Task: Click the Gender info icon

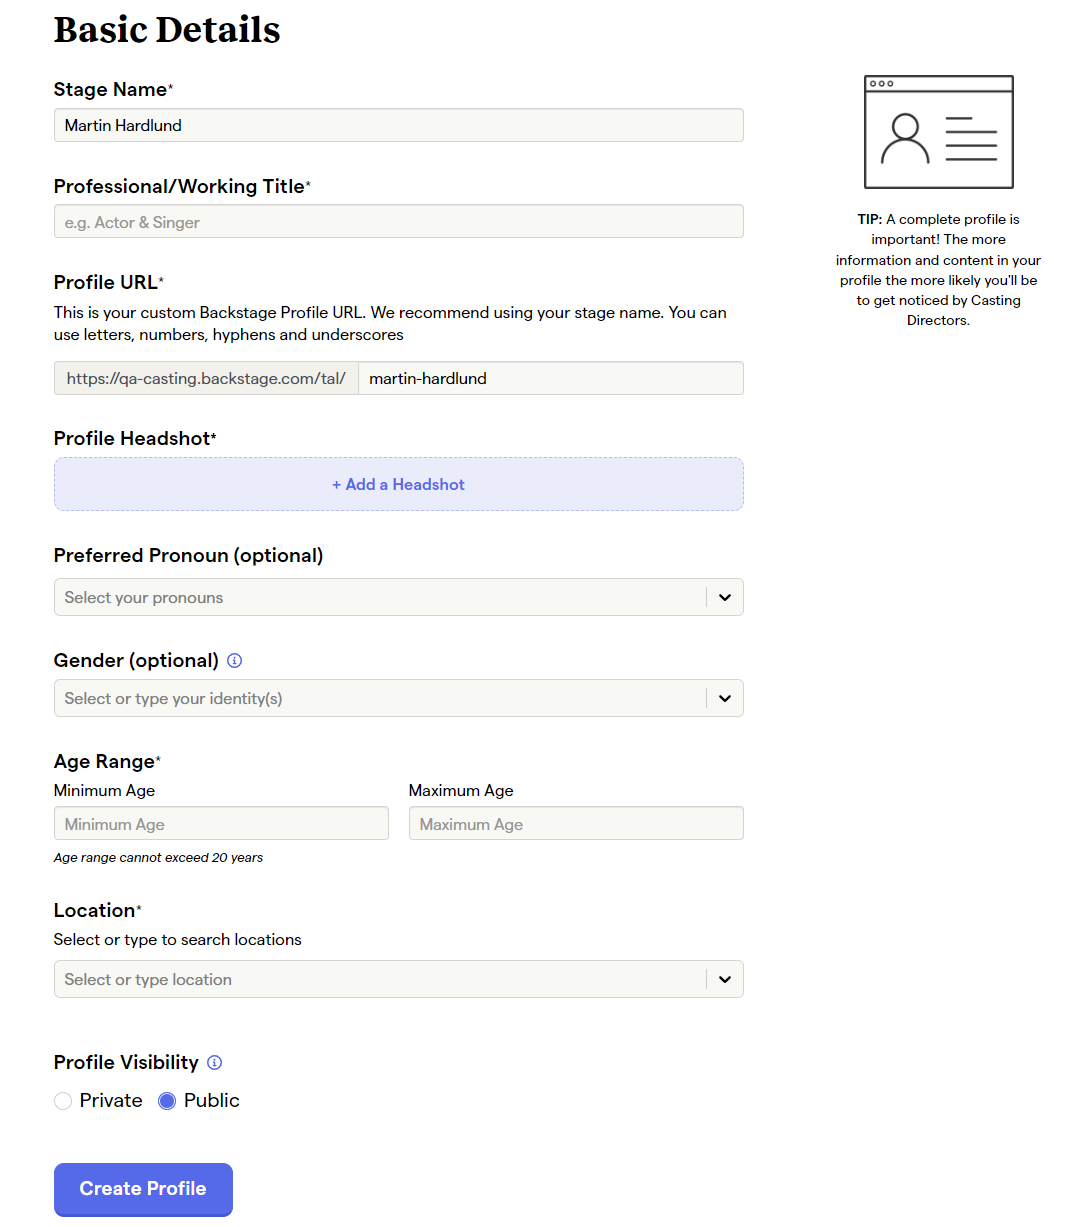Action: coord(235,661)
